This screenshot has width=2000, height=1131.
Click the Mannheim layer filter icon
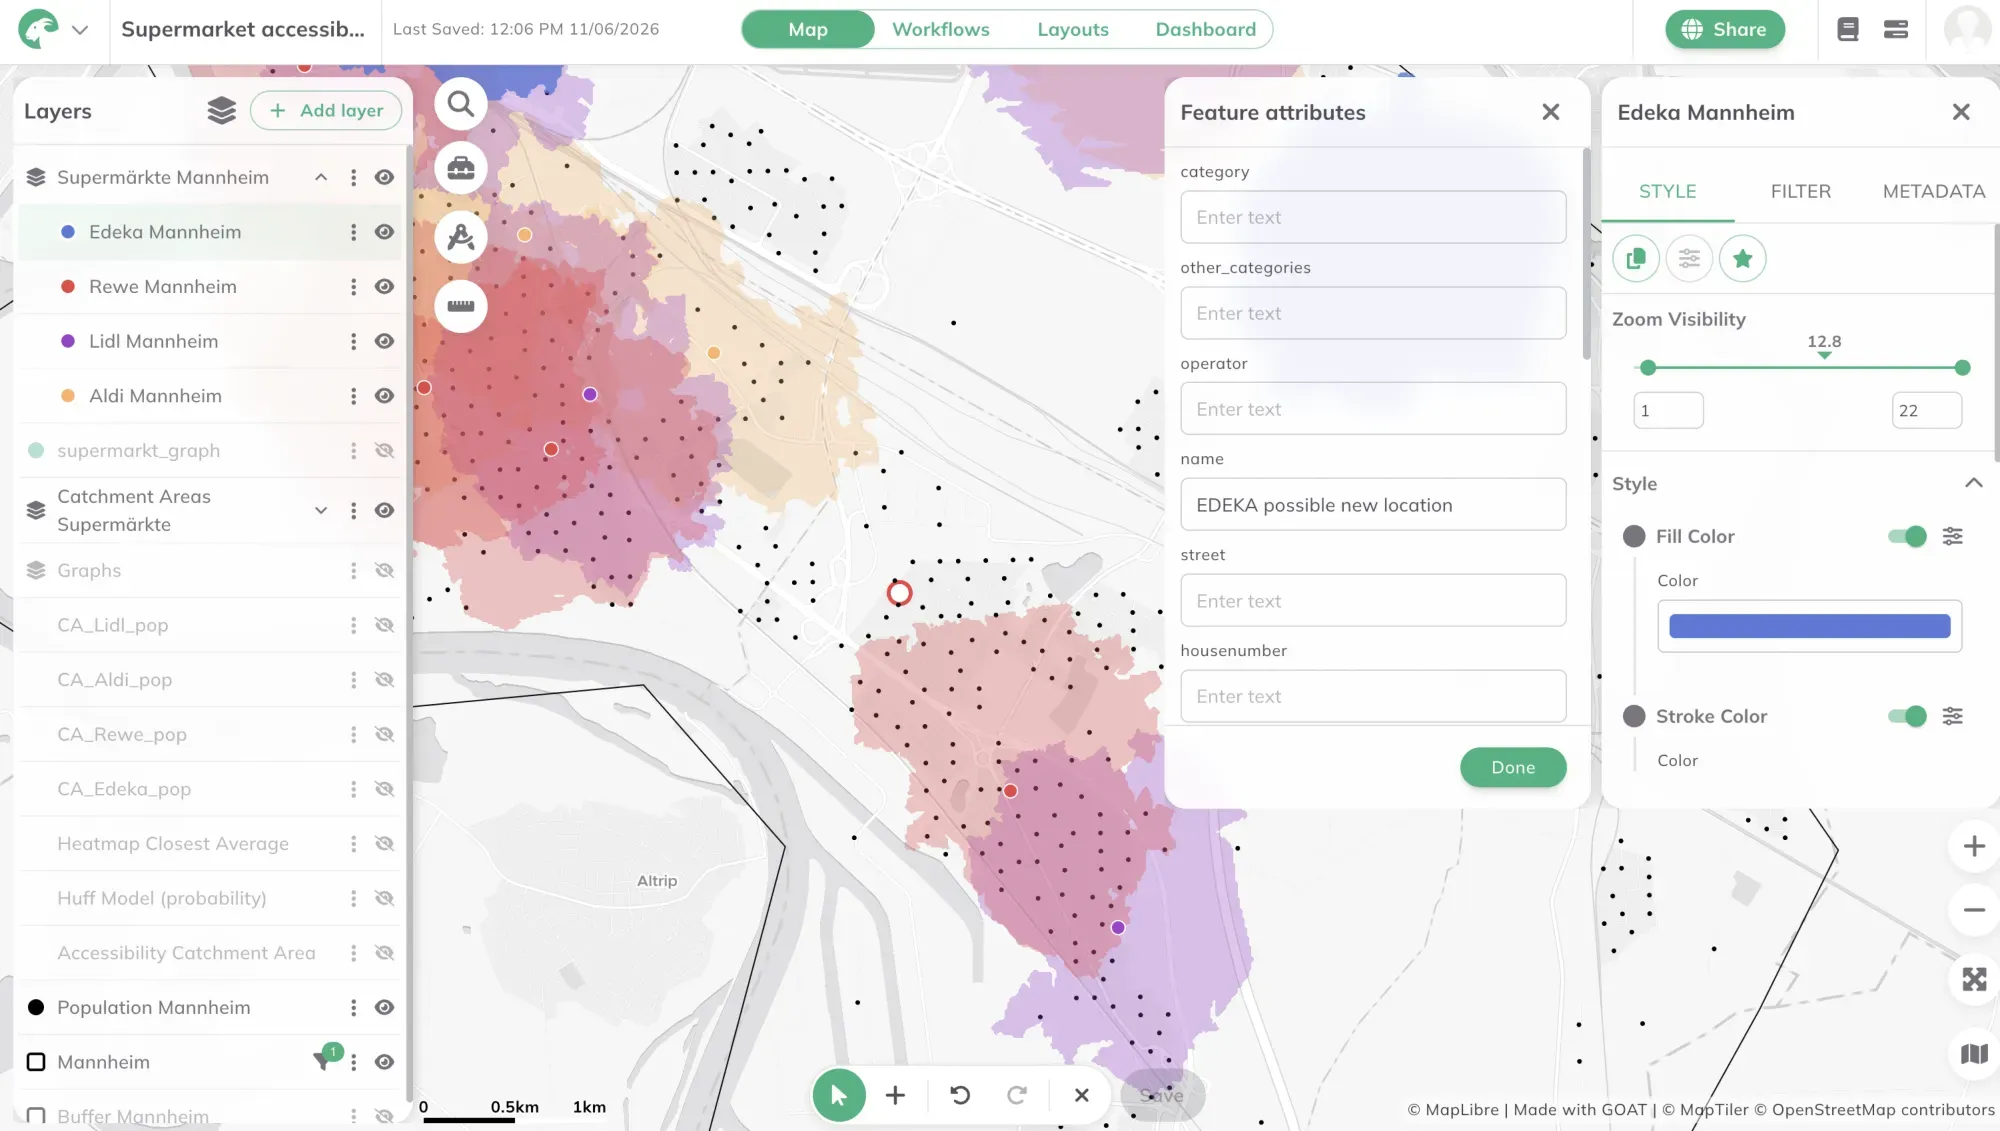(x=324, y=1060)
